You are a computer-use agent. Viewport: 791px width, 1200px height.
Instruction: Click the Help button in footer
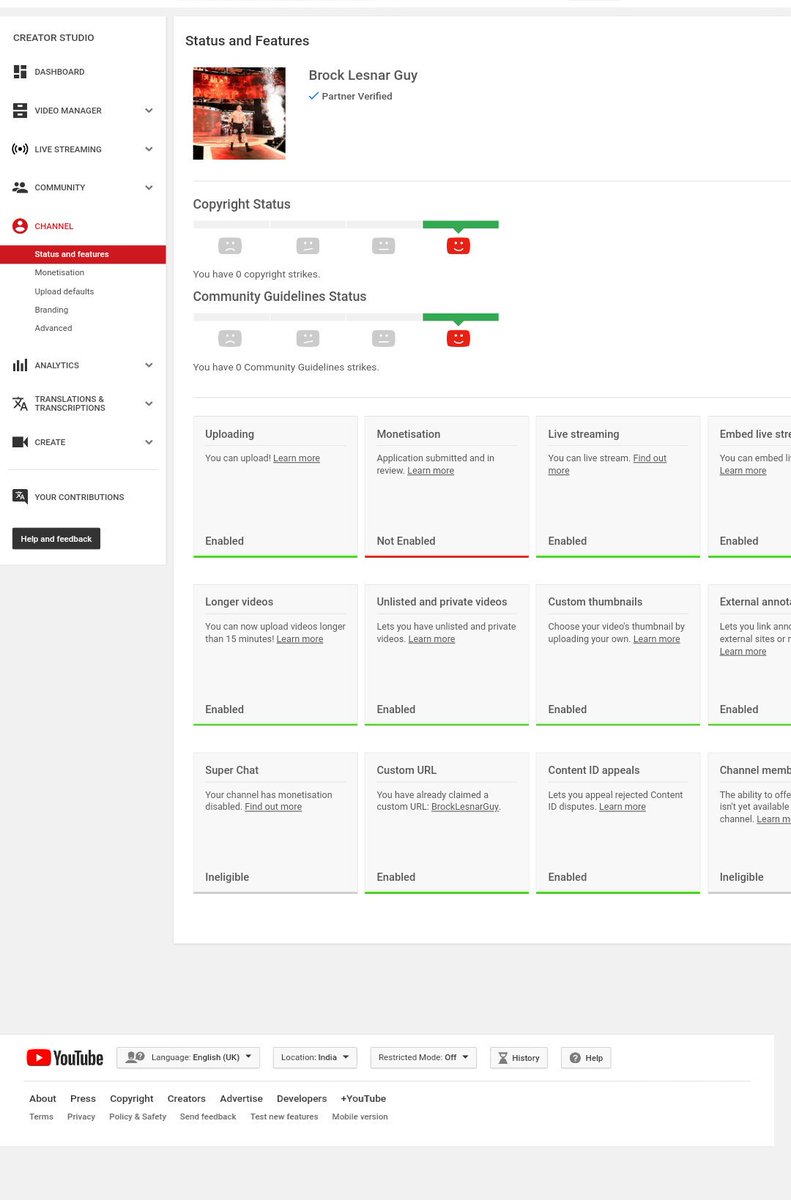pyautogui.click(x=586, y=1058)
